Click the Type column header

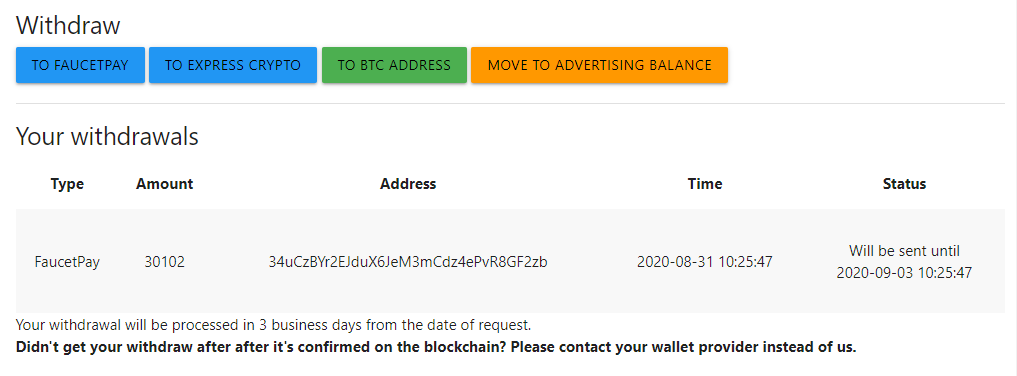67,184
